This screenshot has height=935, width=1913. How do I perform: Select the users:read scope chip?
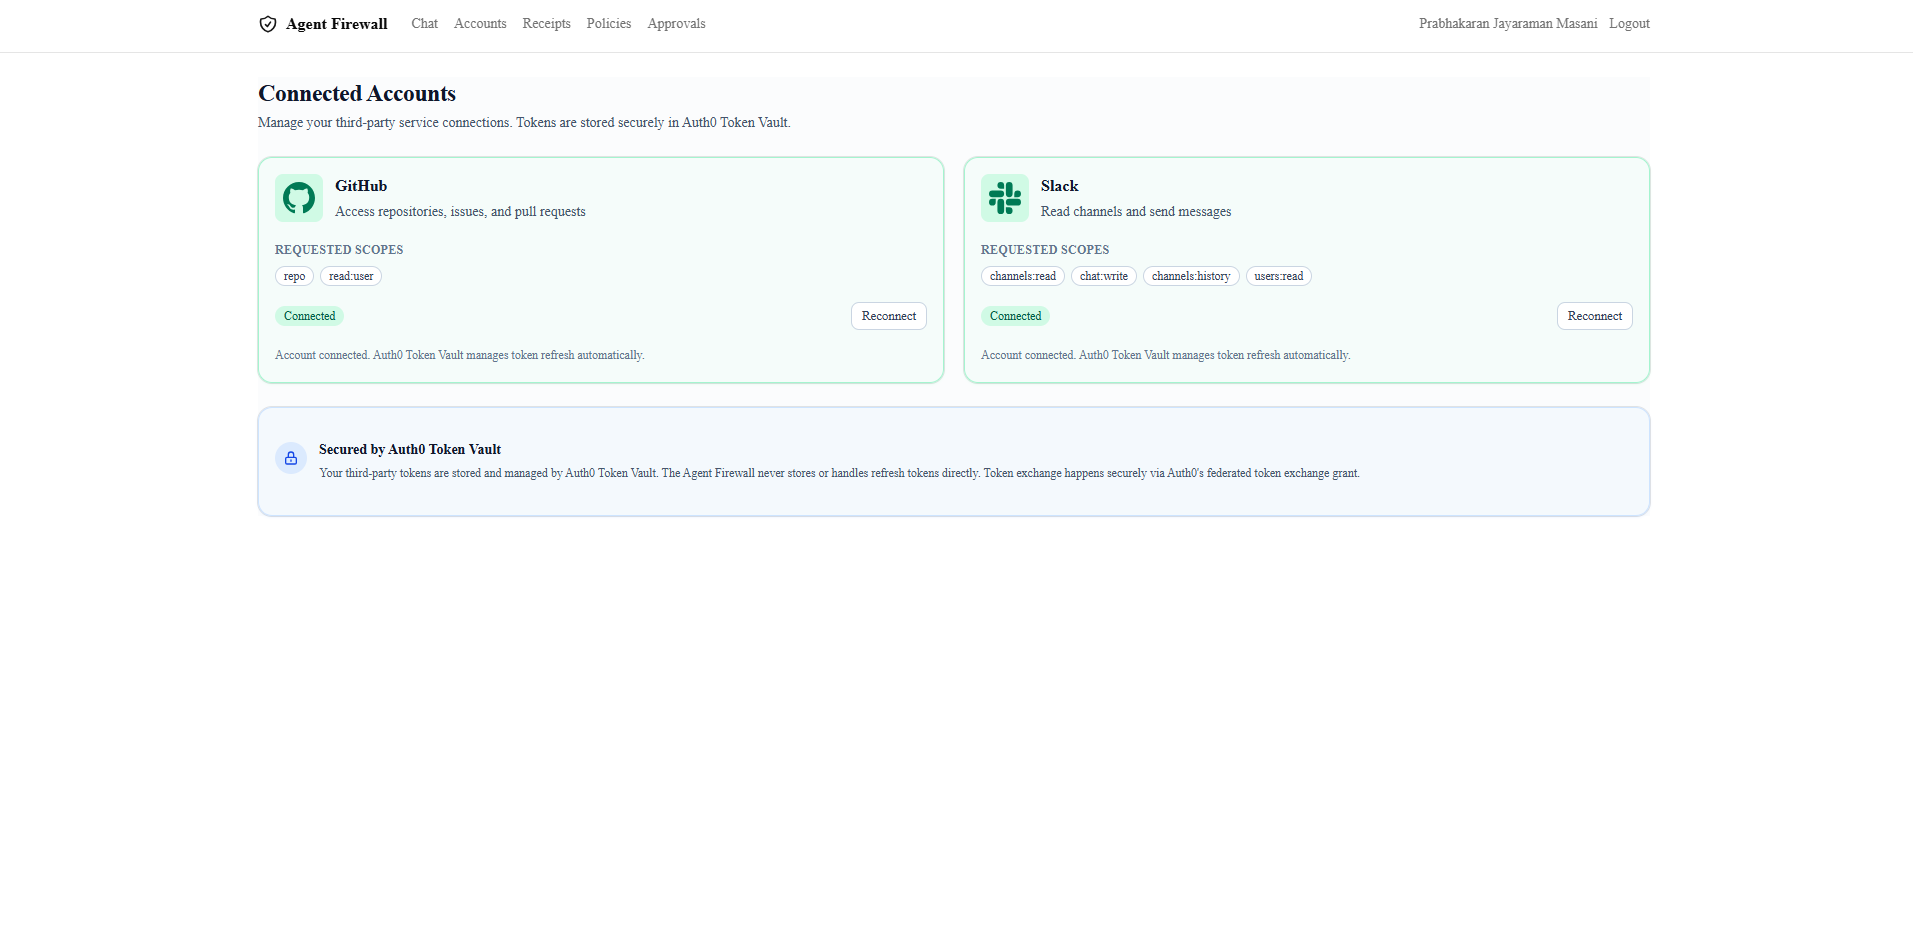[x=1279, y=276]
